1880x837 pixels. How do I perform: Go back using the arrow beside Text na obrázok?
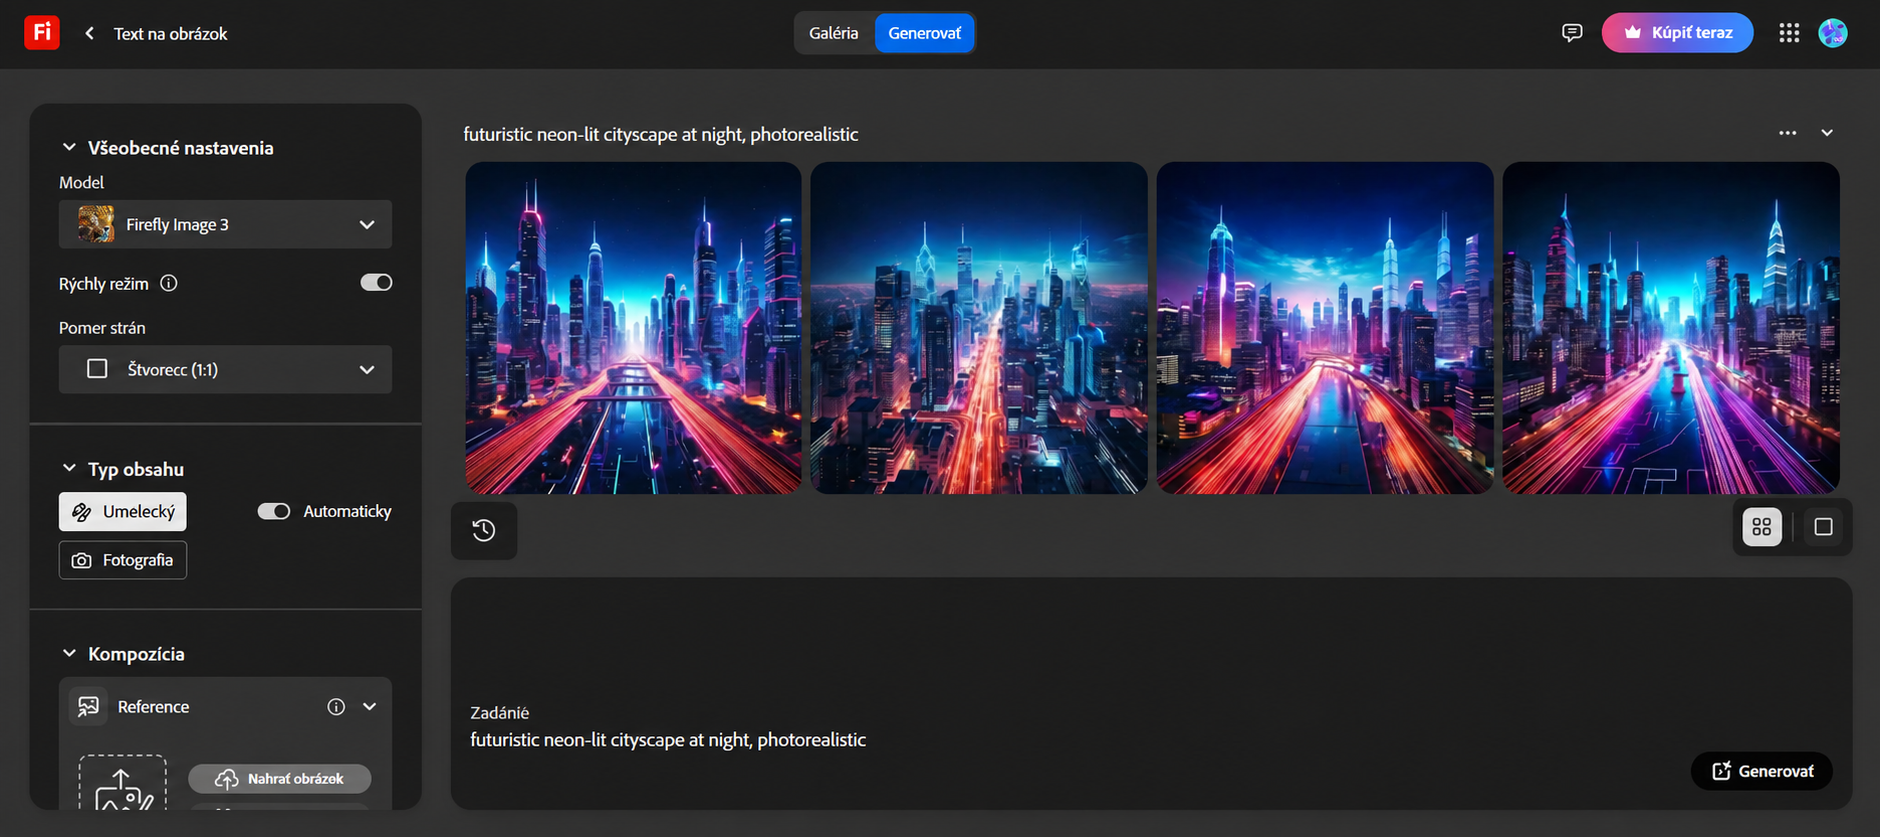coord(89,33)
